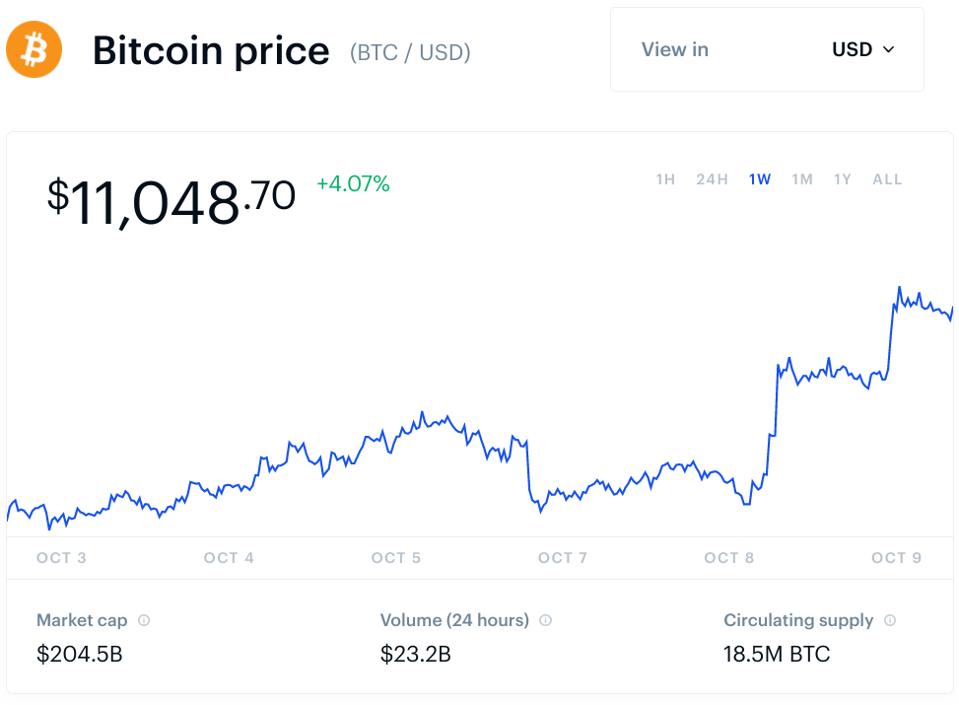This screenshot has height=705, width=959.
Task: Select the 1W time range tab
Action: [x=760, y=180]
